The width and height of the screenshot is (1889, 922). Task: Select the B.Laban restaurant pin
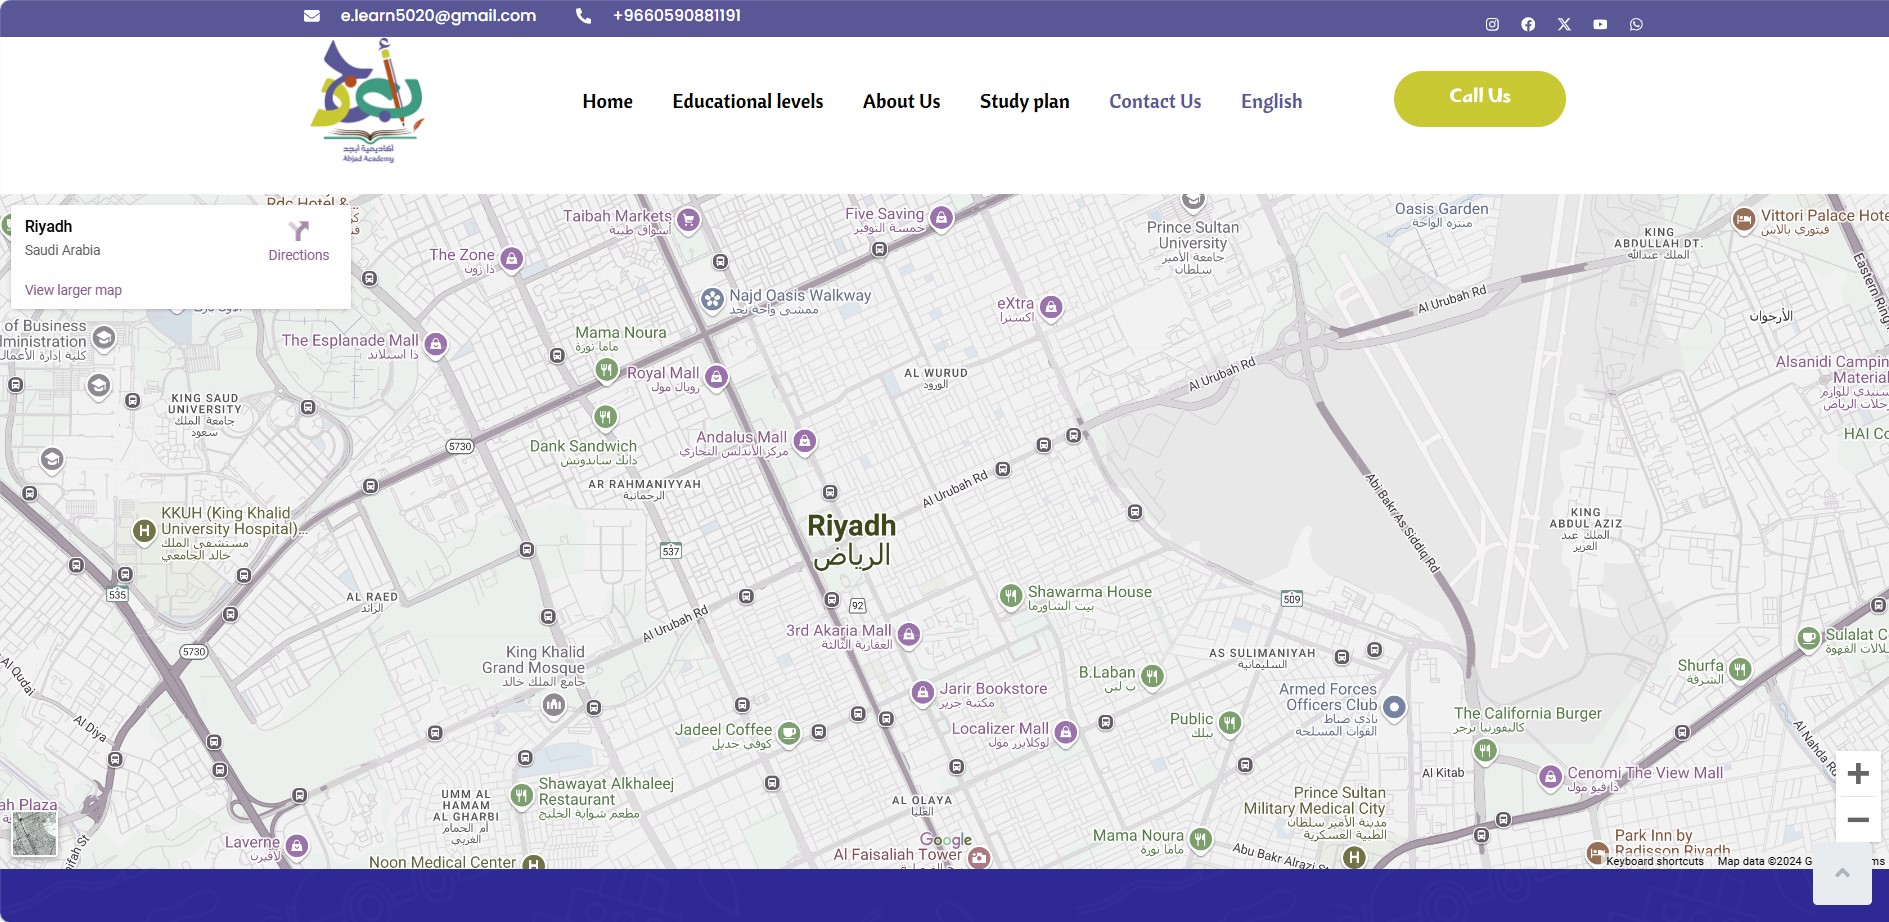(1152, 677)
